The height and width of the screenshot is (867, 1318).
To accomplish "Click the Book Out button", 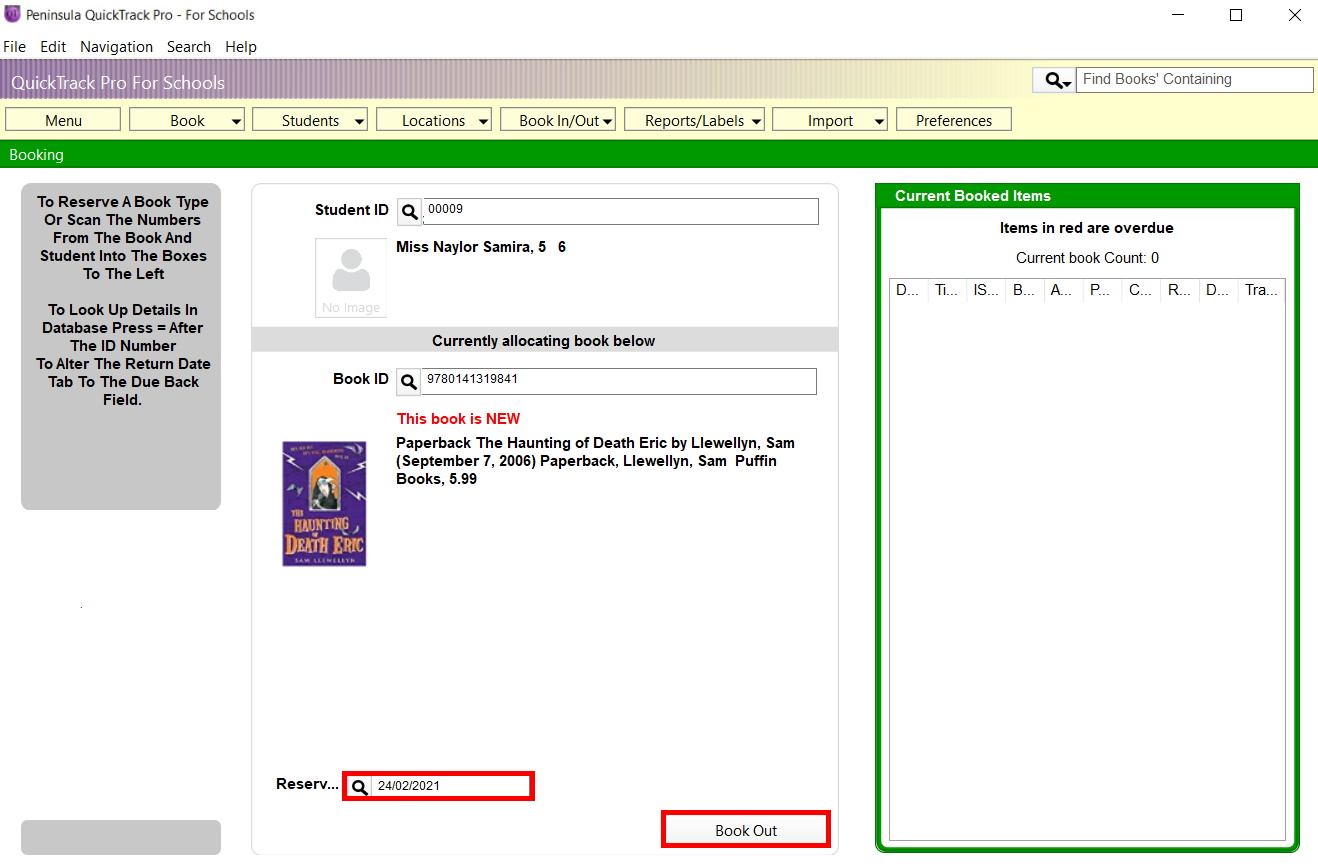I will [746, 830].
